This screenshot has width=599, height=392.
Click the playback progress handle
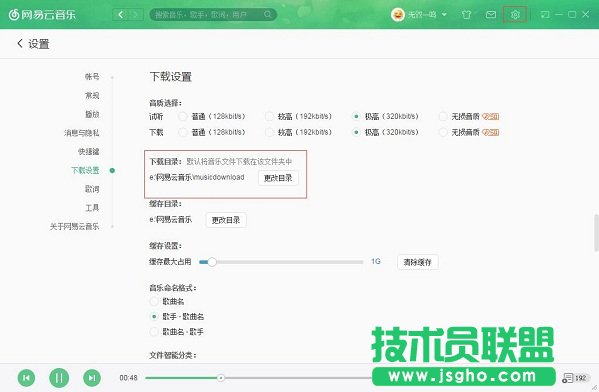pyautogui.click(x=221, y=378)
